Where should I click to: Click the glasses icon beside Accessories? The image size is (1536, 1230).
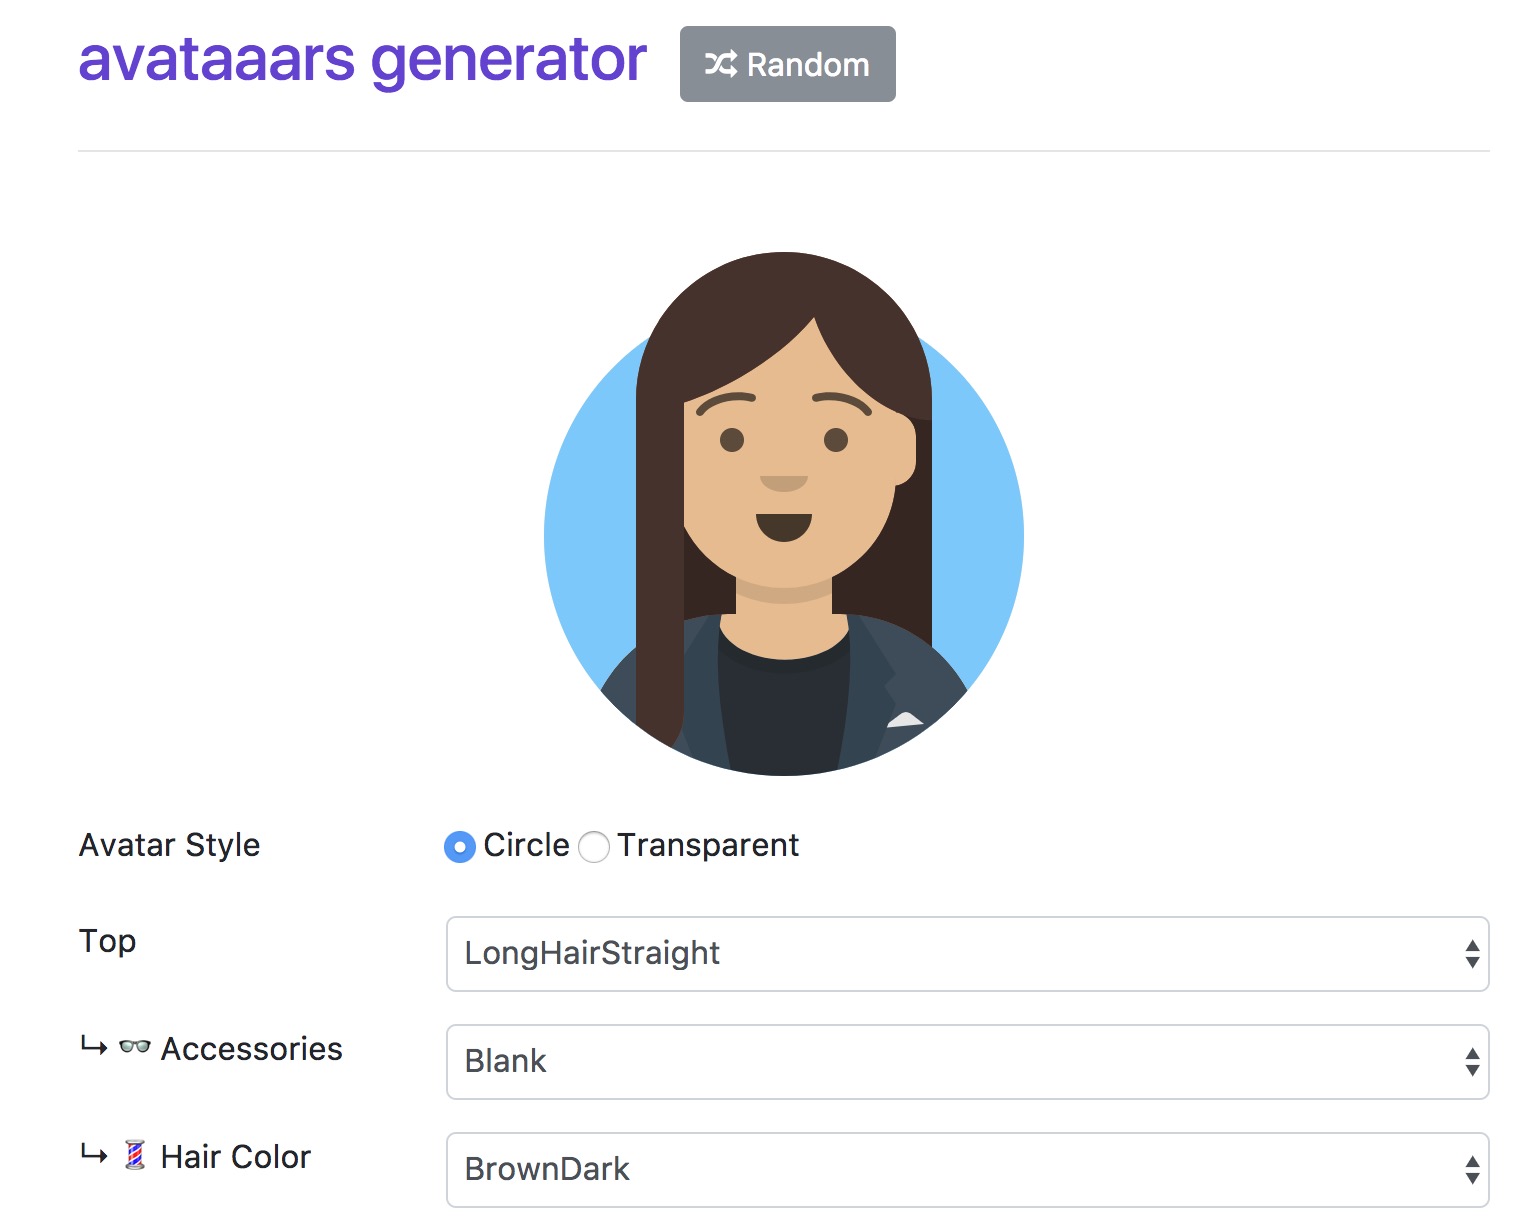click(x=135, y=1048)
